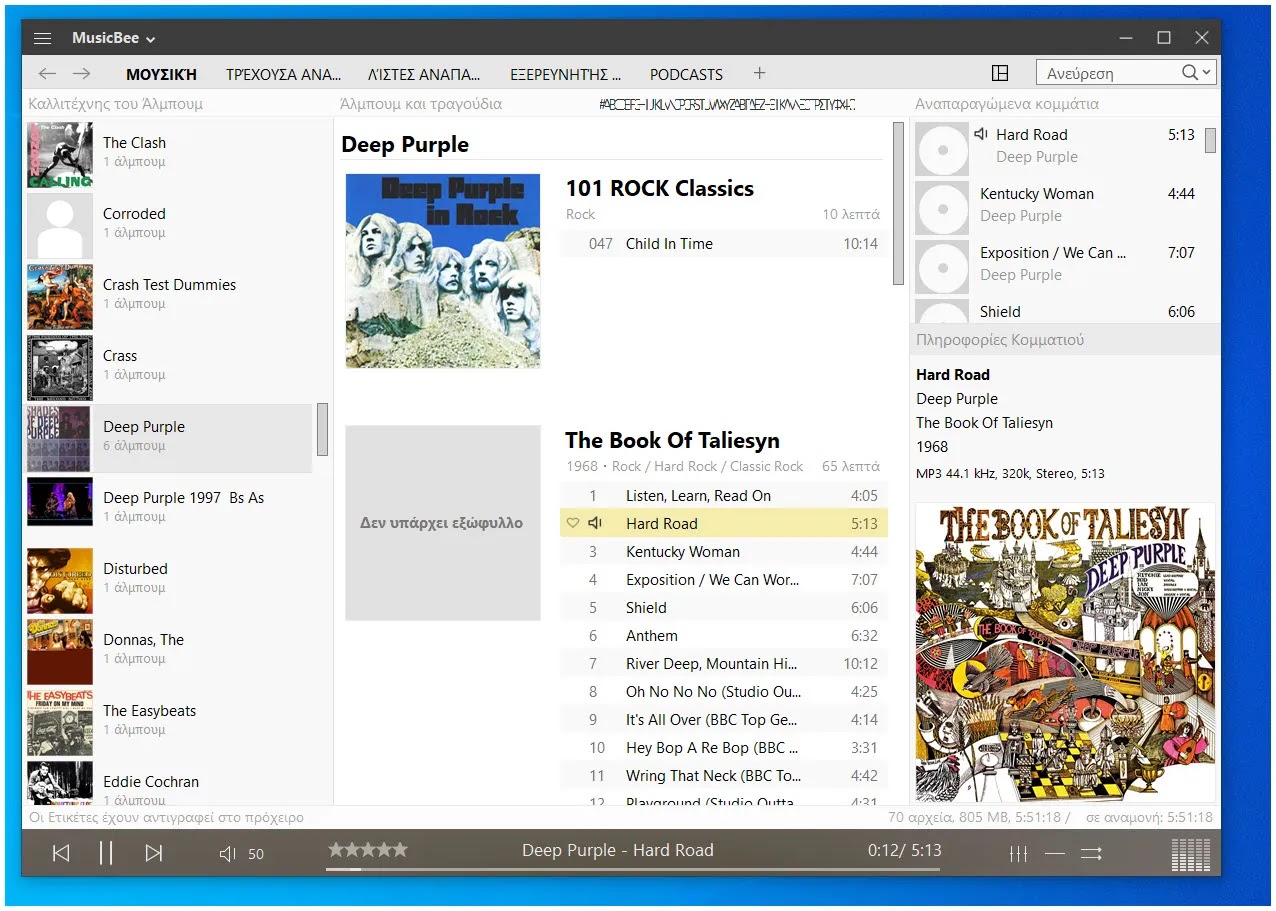Open Πληροφορίες Κομματιού panel header

tap(1000, 340)
